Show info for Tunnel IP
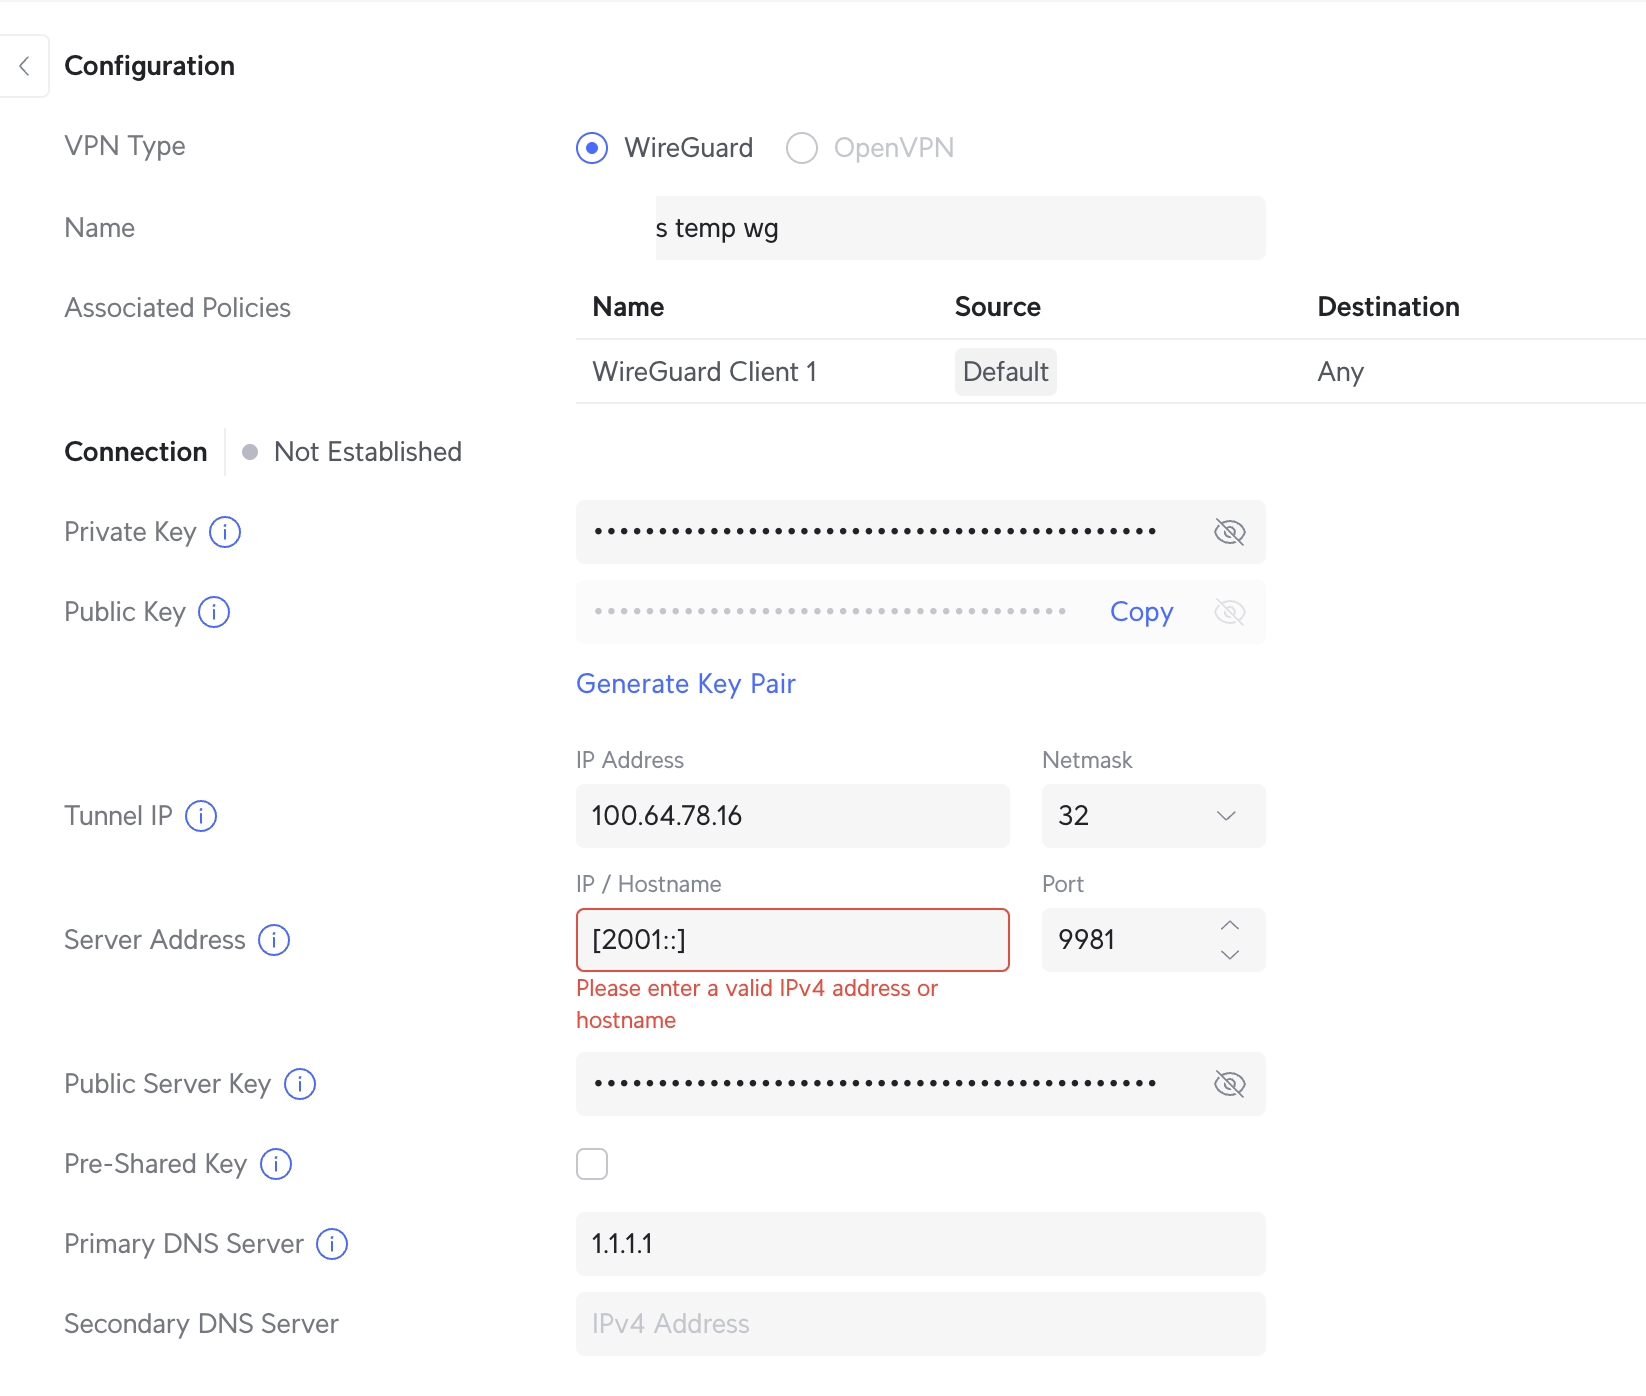 coord(201,816)
